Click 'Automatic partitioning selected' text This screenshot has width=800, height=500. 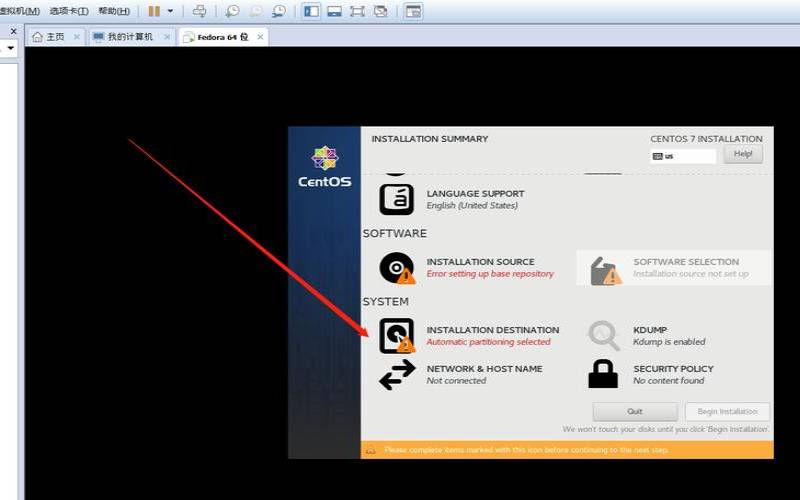[488, 342]
